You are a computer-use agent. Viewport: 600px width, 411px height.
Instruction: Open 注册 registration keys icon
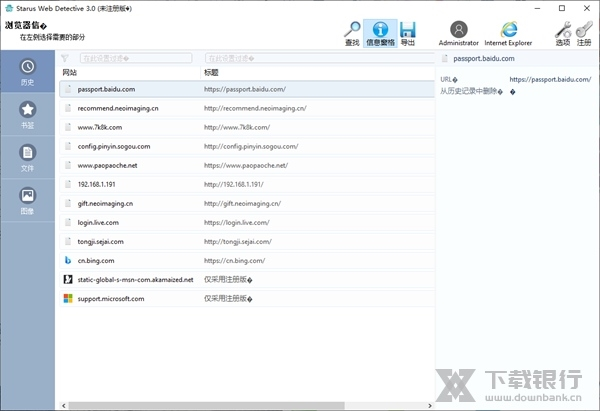click(584, 33)
